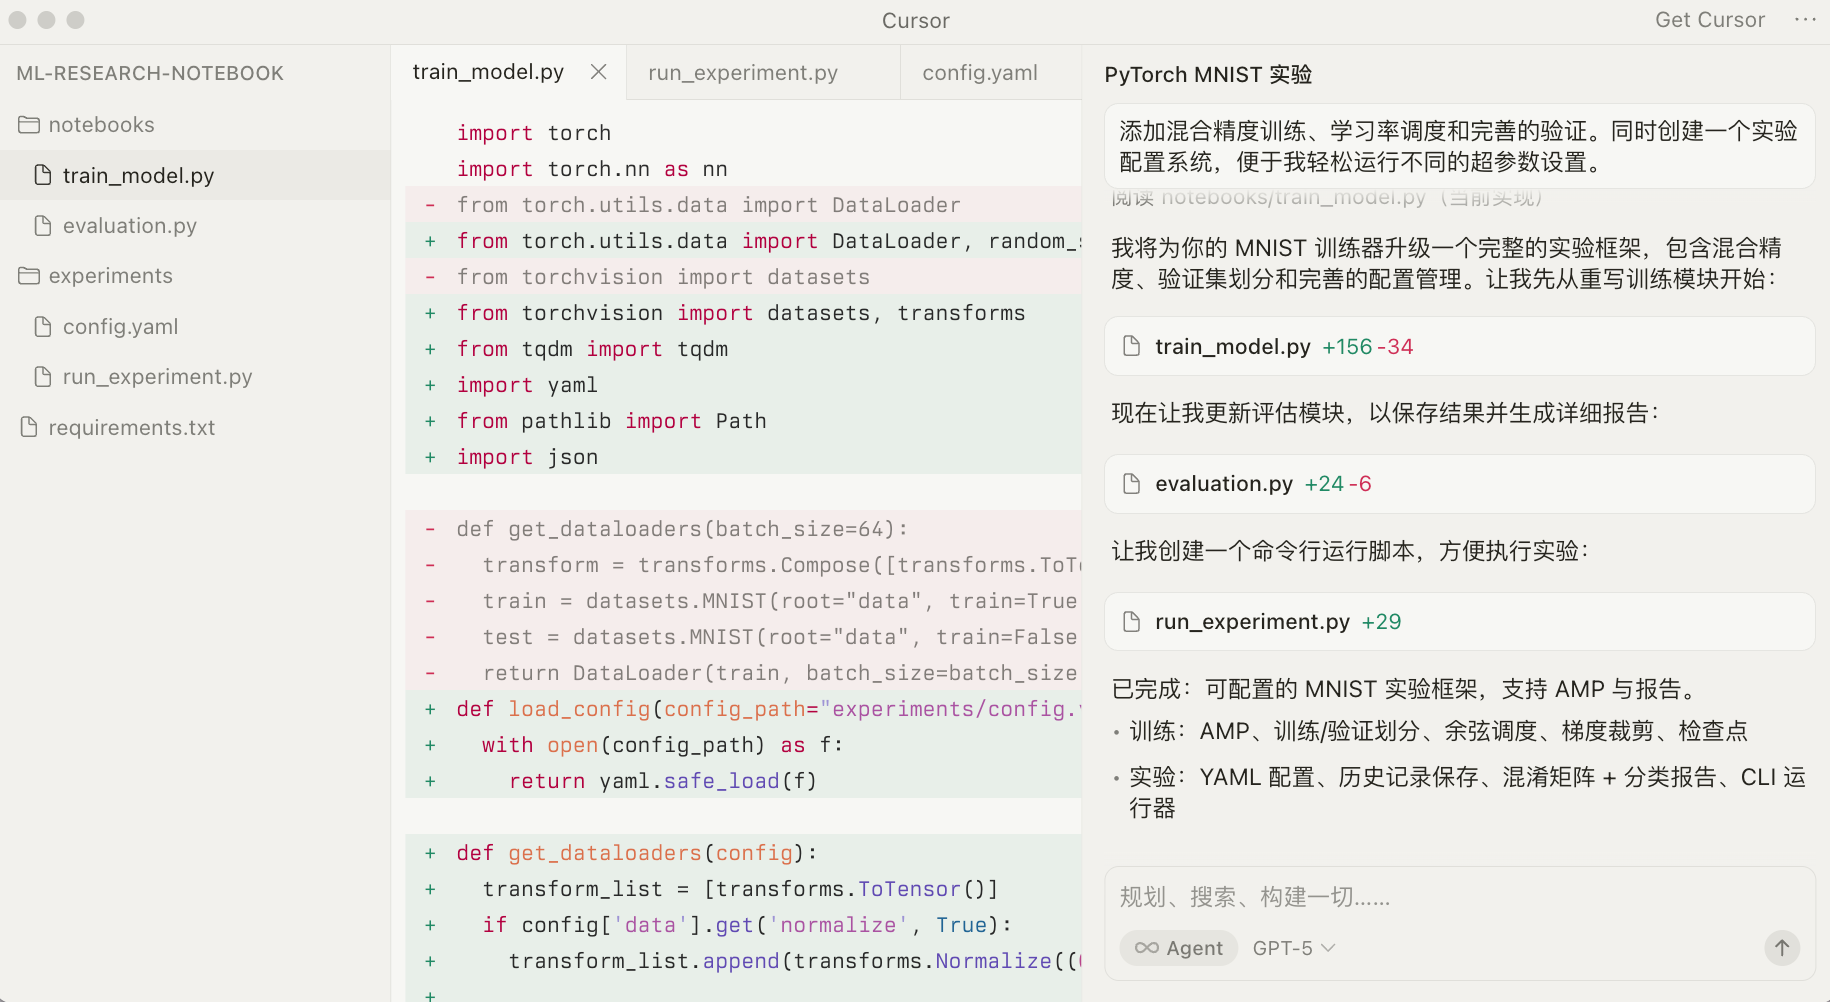This screenshot has height=1002, width=1830.
Task: Click the file icon beside run_experiment.py in sidebar
Action: 43,377
